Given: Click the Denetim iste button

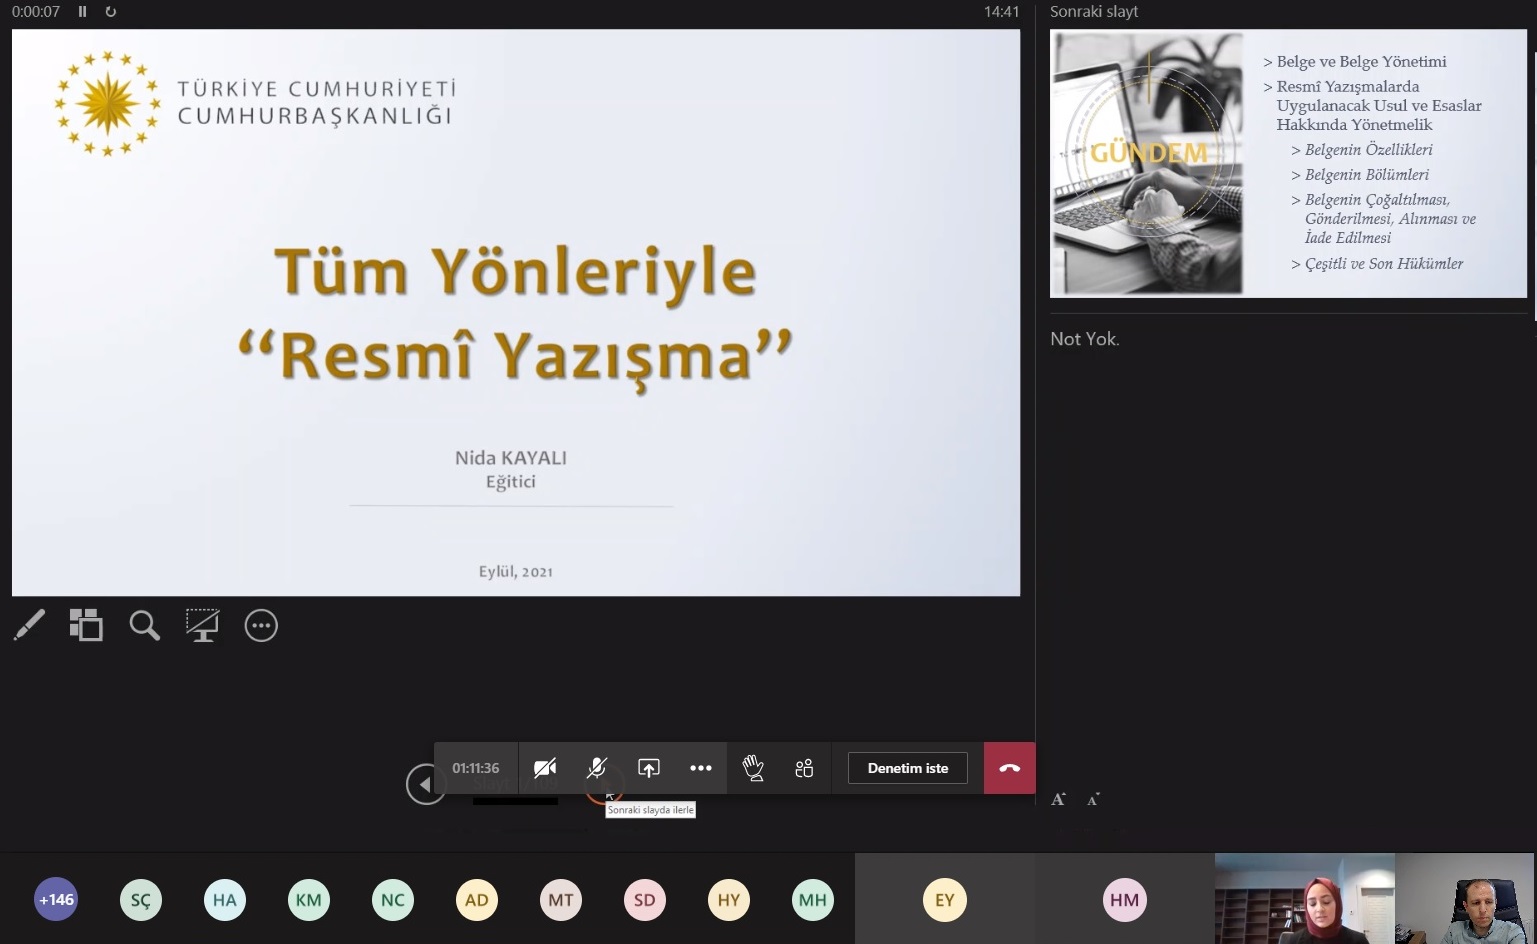Looking at the screenshot, I should [x=907, y=768].
